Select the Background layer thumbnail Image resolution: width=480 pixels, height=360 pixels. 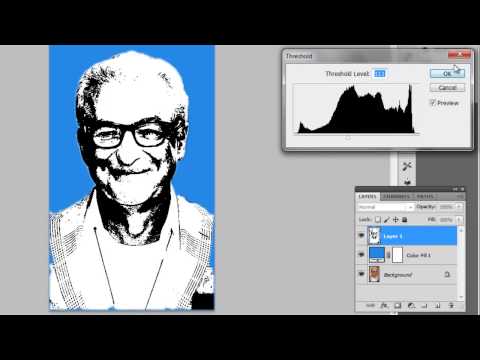tap(374, 274)
